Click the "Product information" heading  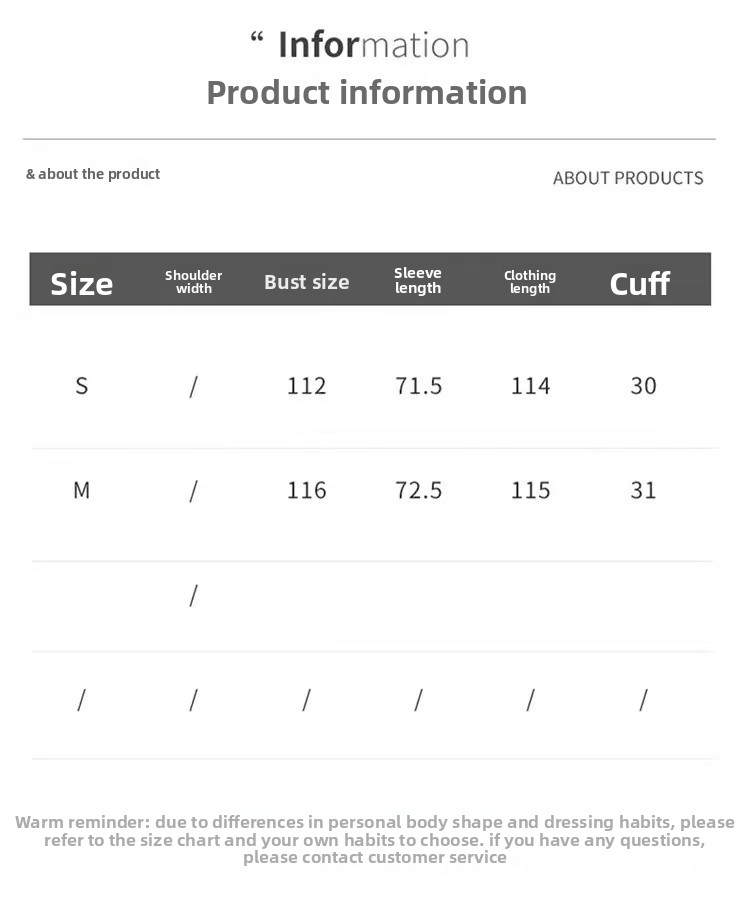coord(366,92)
